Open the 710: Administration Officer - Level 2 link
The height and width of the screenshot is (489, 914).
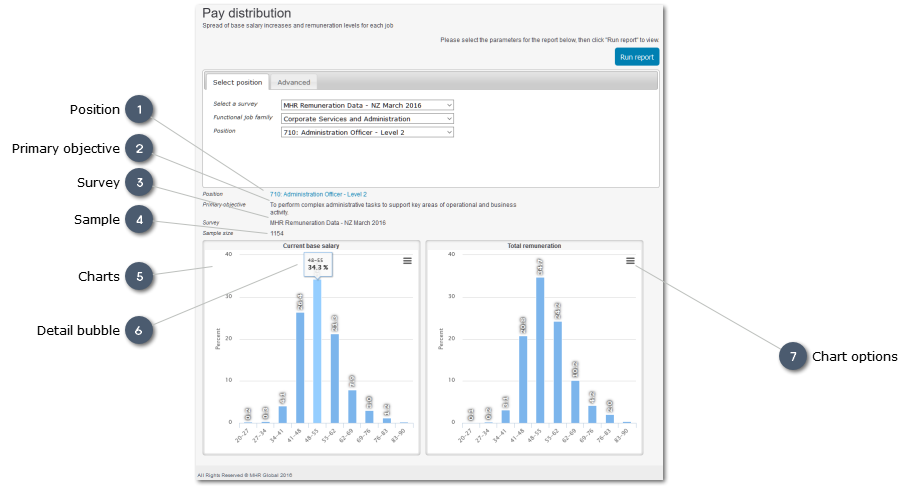tap(318, 195)
